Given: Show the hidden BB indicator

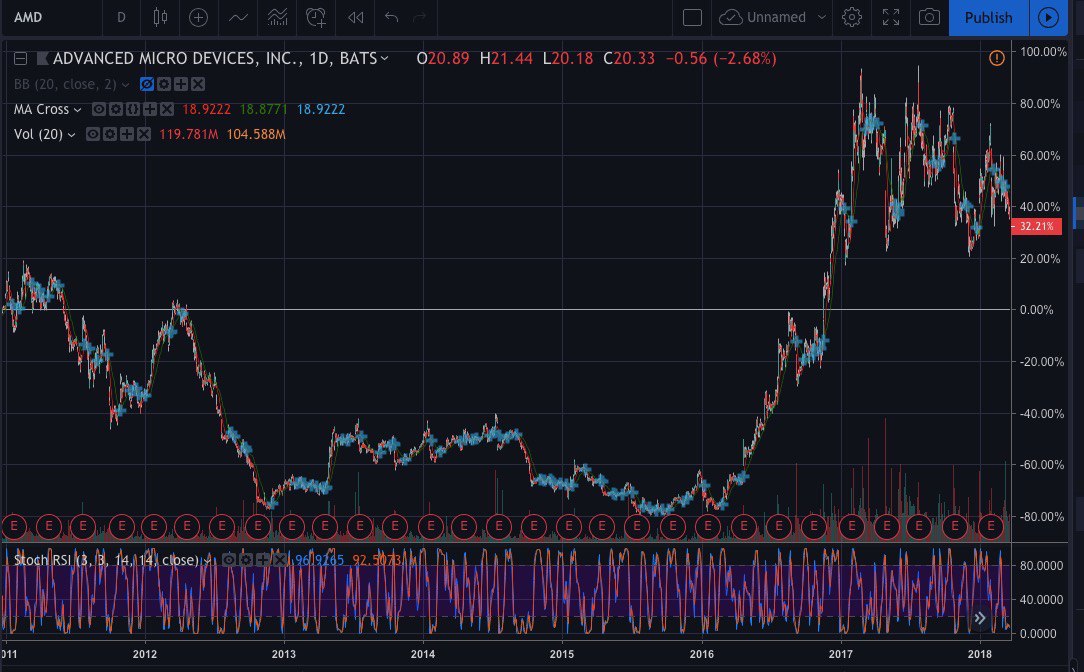Looking at the screenshot, I should pos(147,84).
